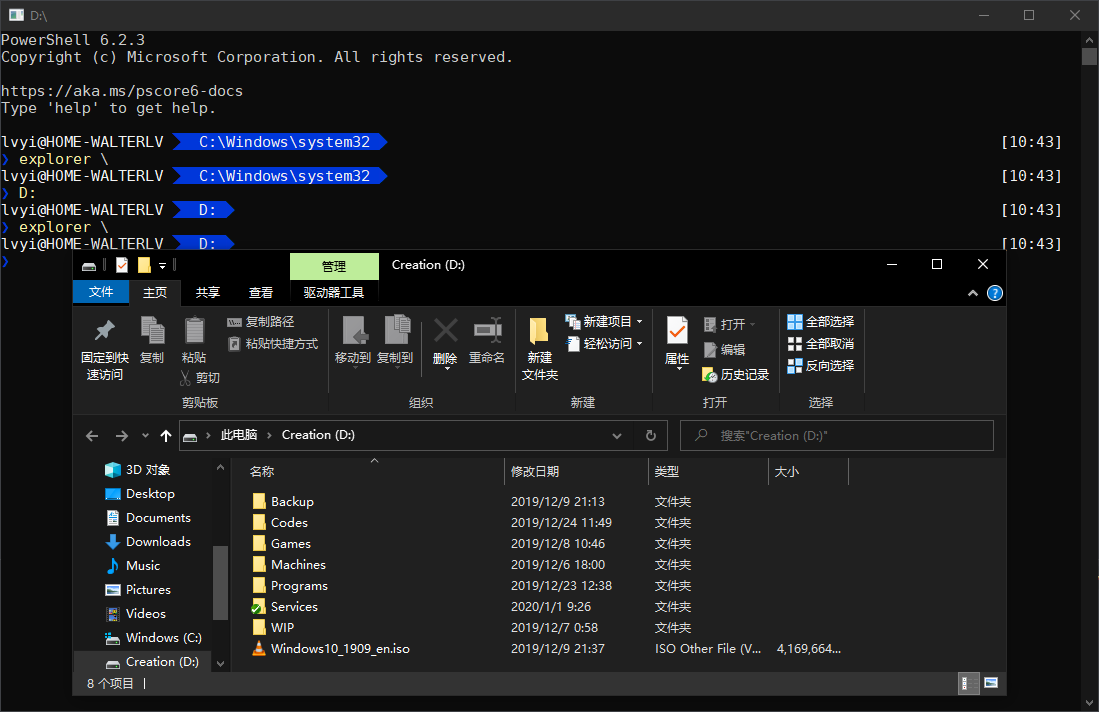Click the Delete red X icon
The width and height of the screenshot is (1099, 712).
click(x=445, y=332)
